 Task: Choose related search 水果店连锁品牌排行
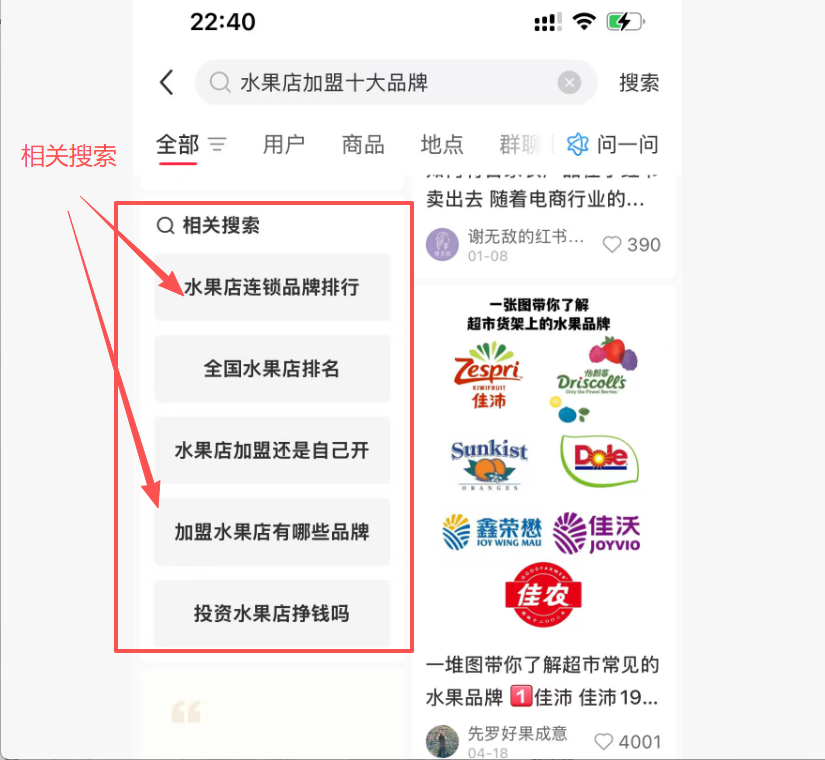coord(272,287)
